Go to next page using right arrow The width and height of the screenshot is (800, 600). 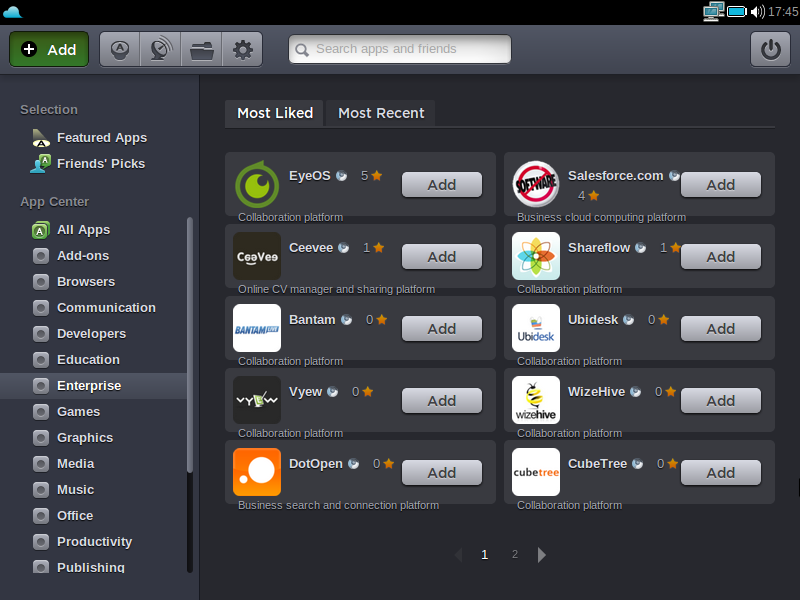(x=542, y=554)
